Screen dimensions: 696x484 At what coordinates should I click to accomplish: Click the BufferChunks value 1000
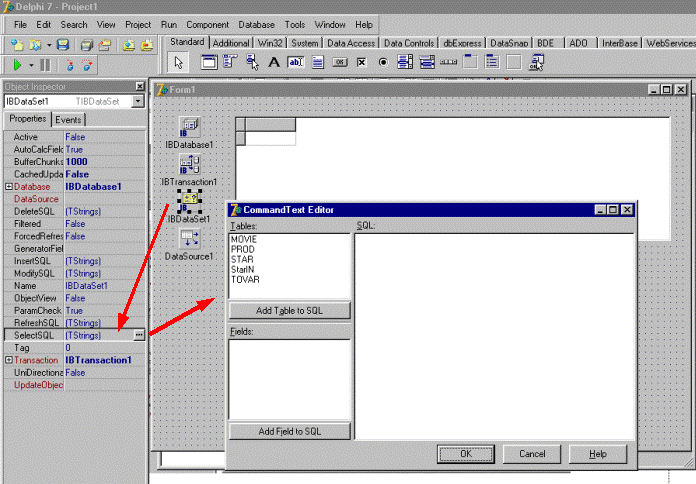105,162
